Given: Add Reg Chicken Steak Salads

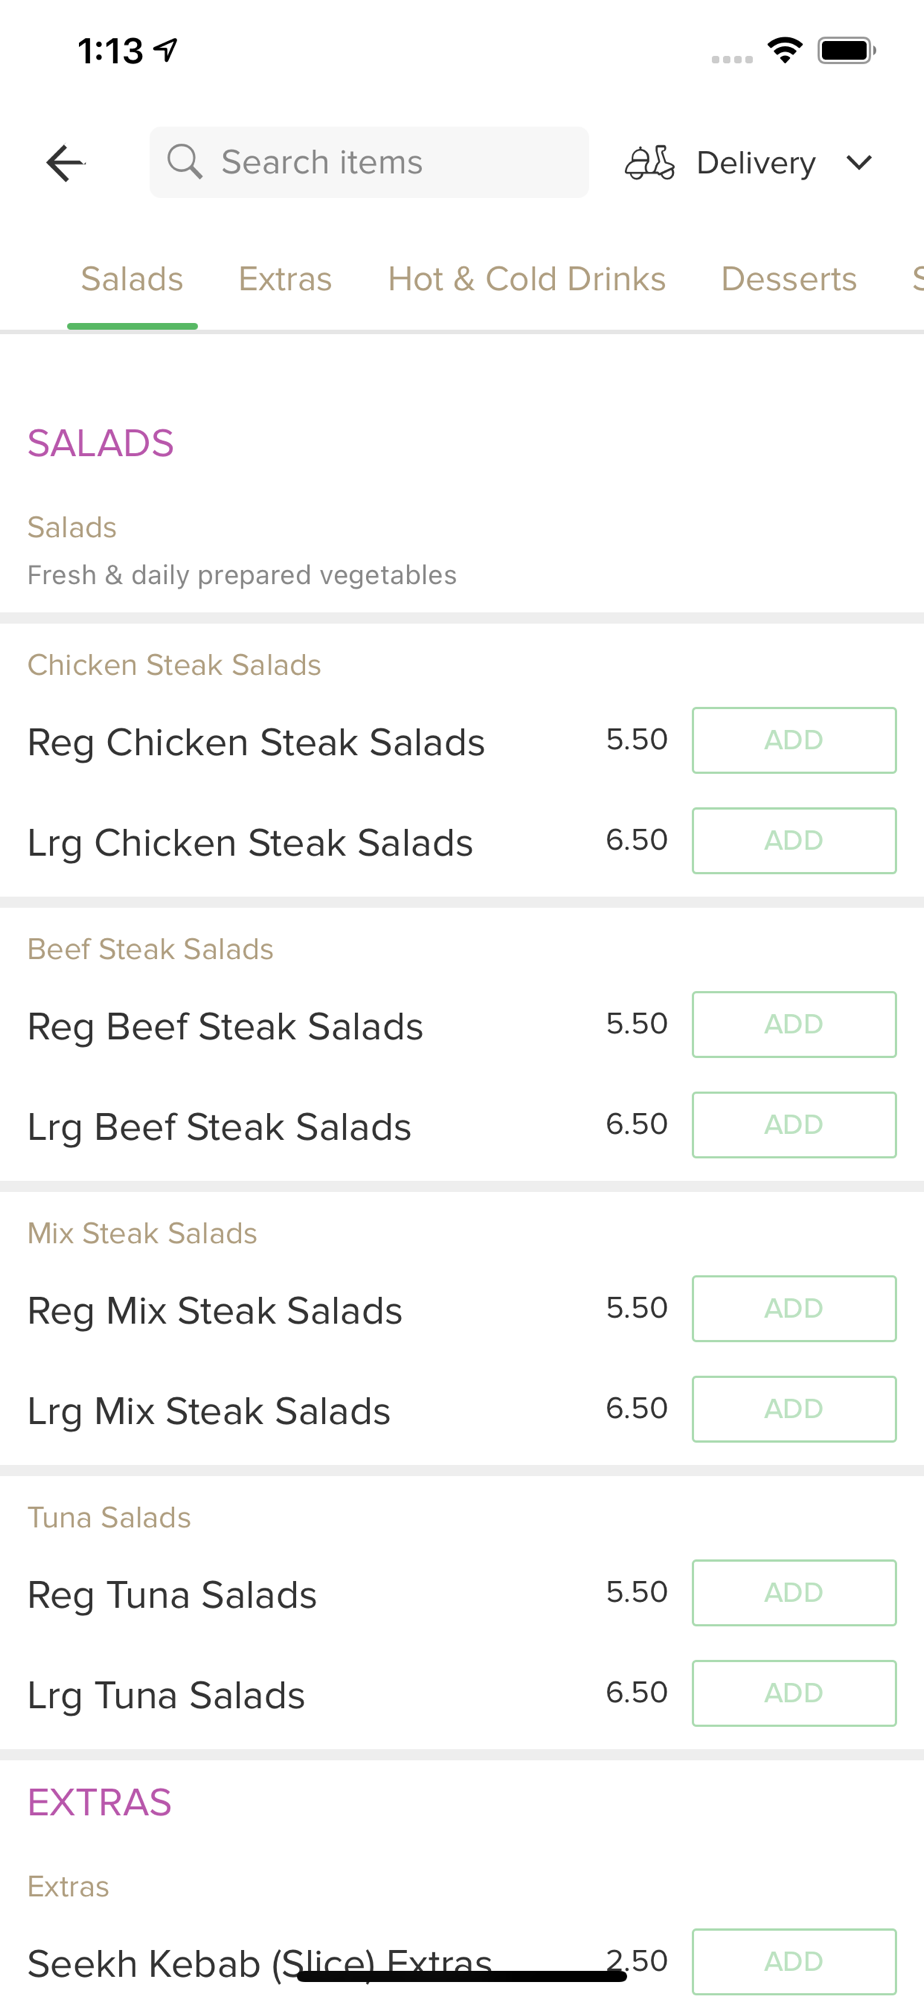Looking at the screenshot, I should pos(794,740).
